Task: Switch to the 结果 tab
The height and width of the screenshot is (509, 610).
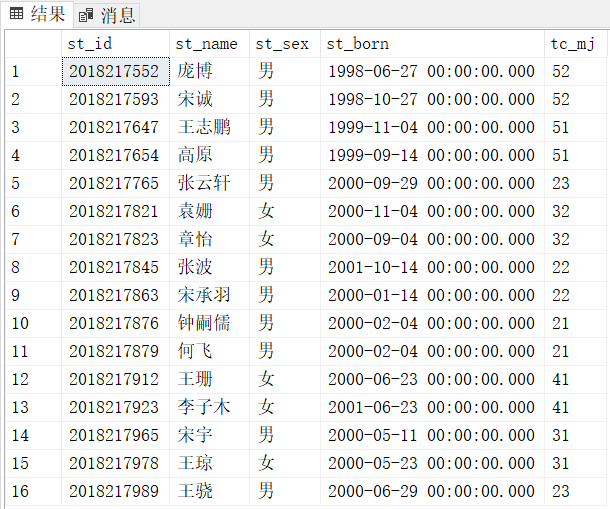Action: (37, 14)
